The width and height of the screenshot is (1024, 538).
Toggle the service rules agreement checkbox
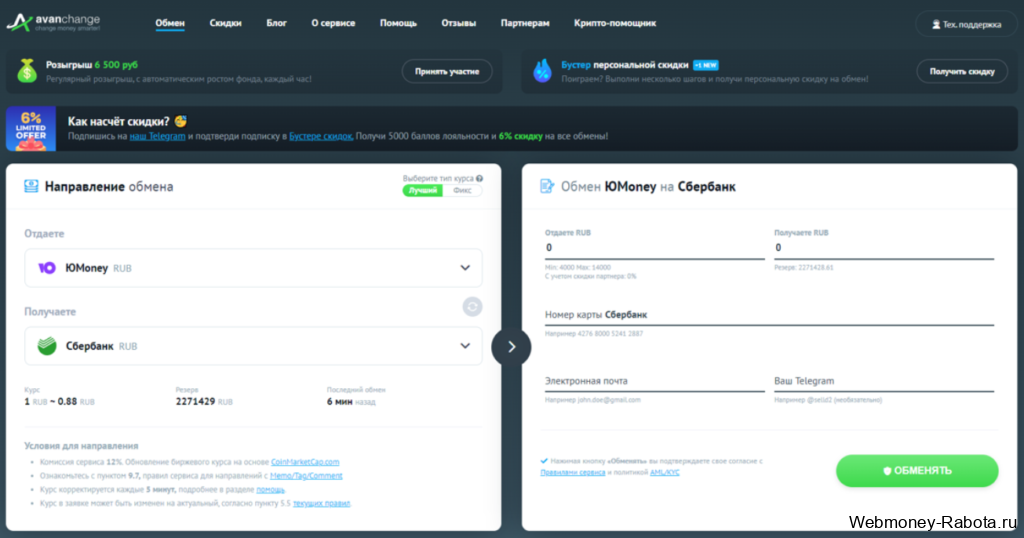pyautogui.click(x=544, y=461)
